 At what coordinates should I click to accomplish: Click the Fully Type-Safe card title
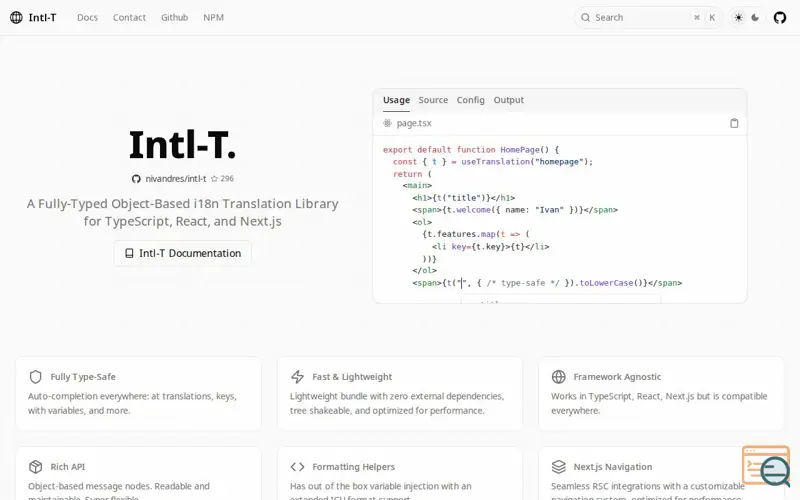click(x=83, y=377)
